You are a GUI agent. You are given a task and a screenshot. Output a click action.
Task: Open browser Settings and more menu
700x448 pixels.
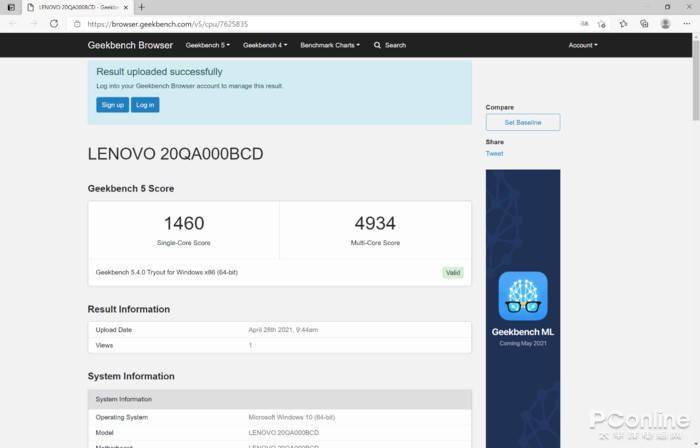coord(687,24)
